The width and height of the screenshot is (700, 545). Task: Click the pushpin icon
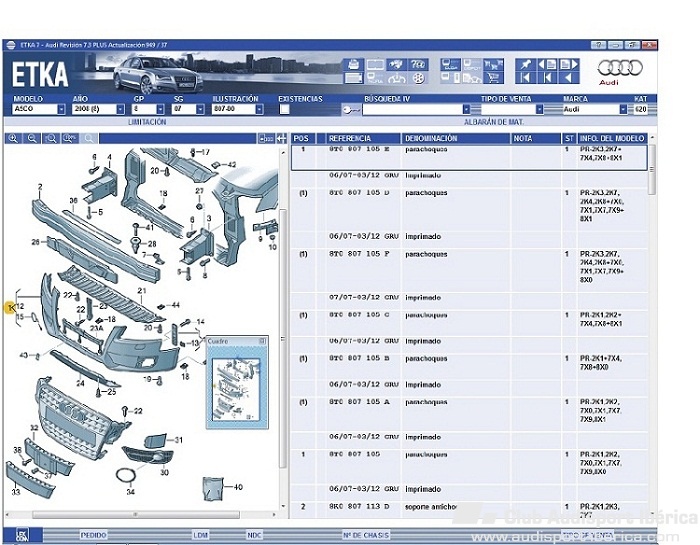pos(525,64)
